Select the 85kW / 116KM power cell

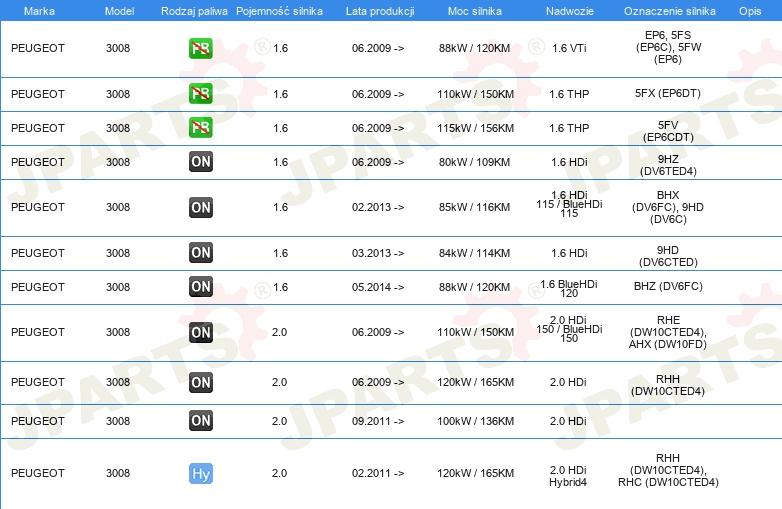pos(474,207)
